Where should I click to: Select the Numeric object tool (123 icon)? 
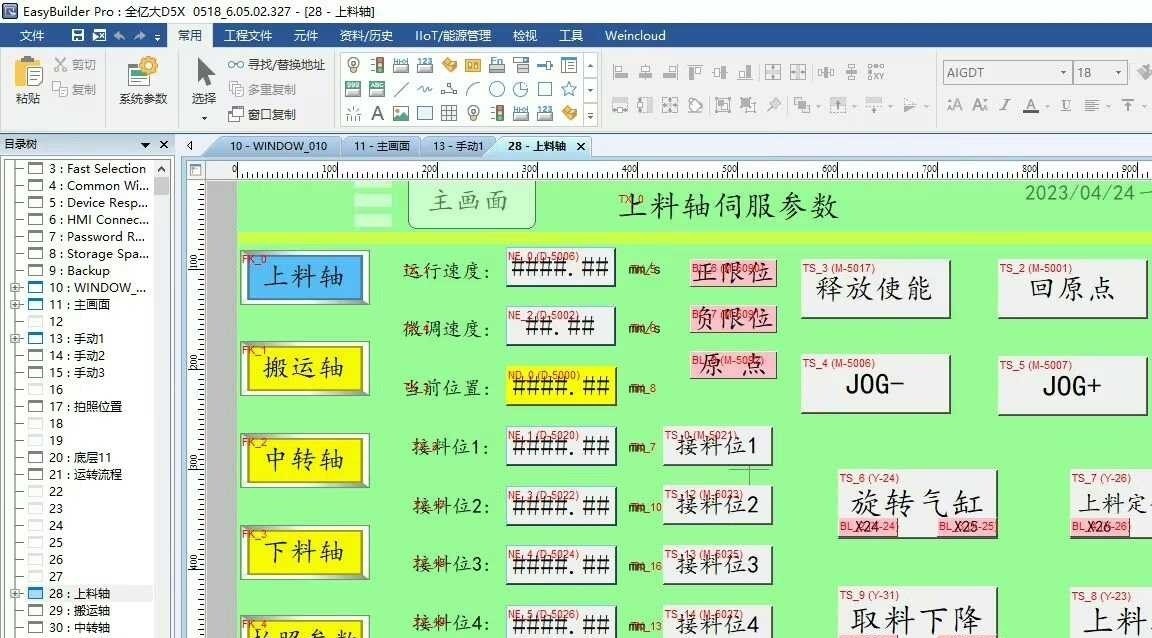(425, 64)
